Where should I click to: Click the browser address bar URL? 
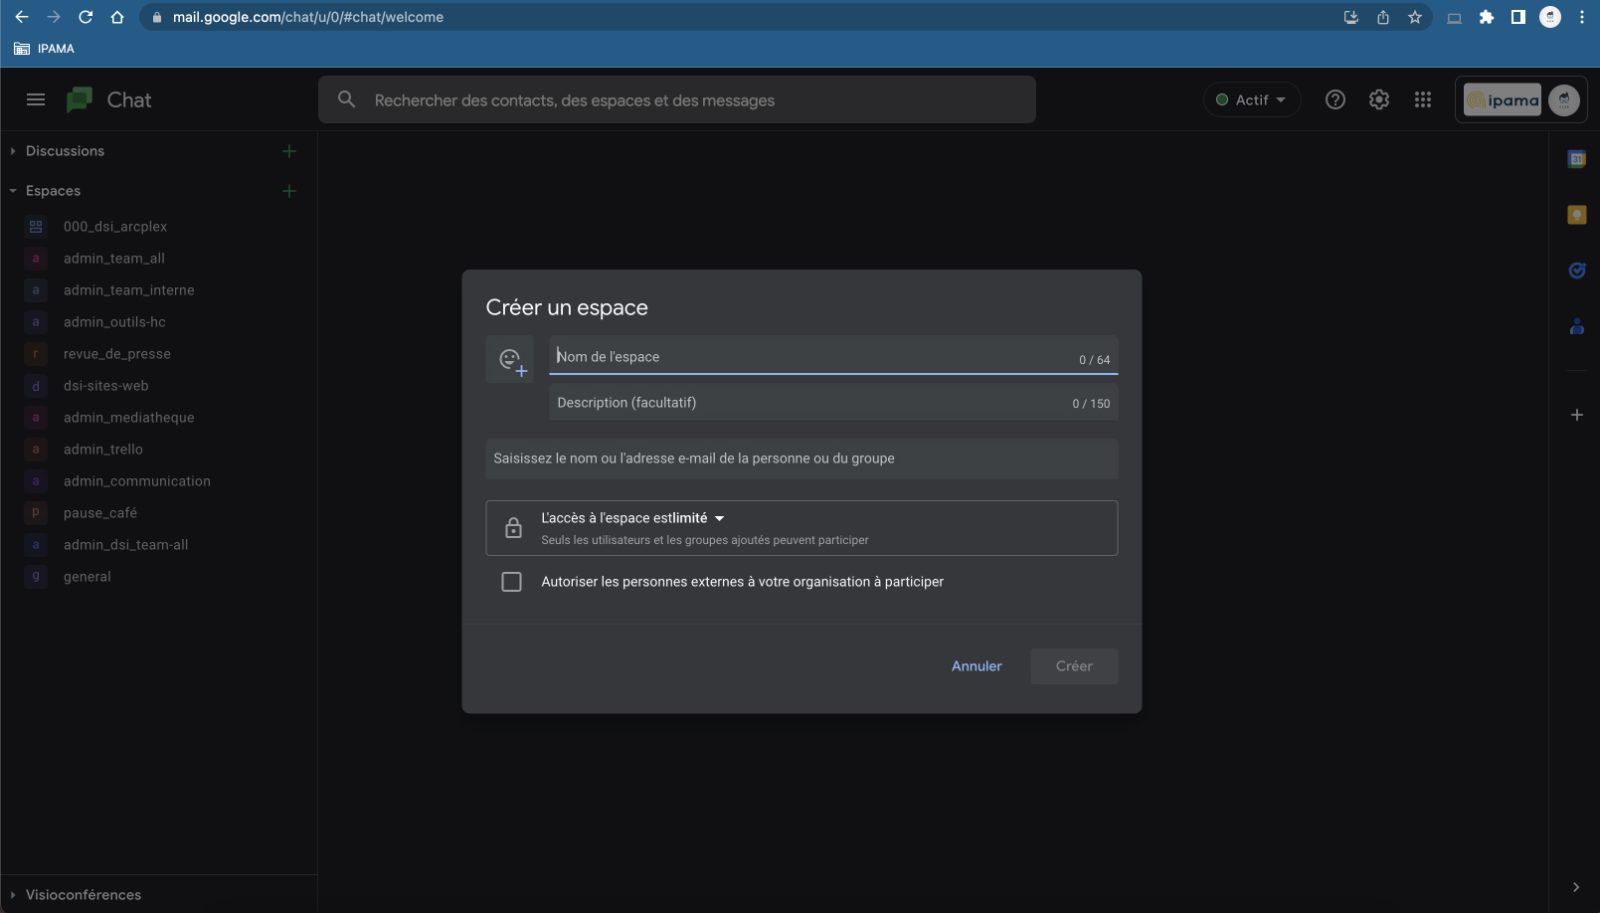point(307,17)
